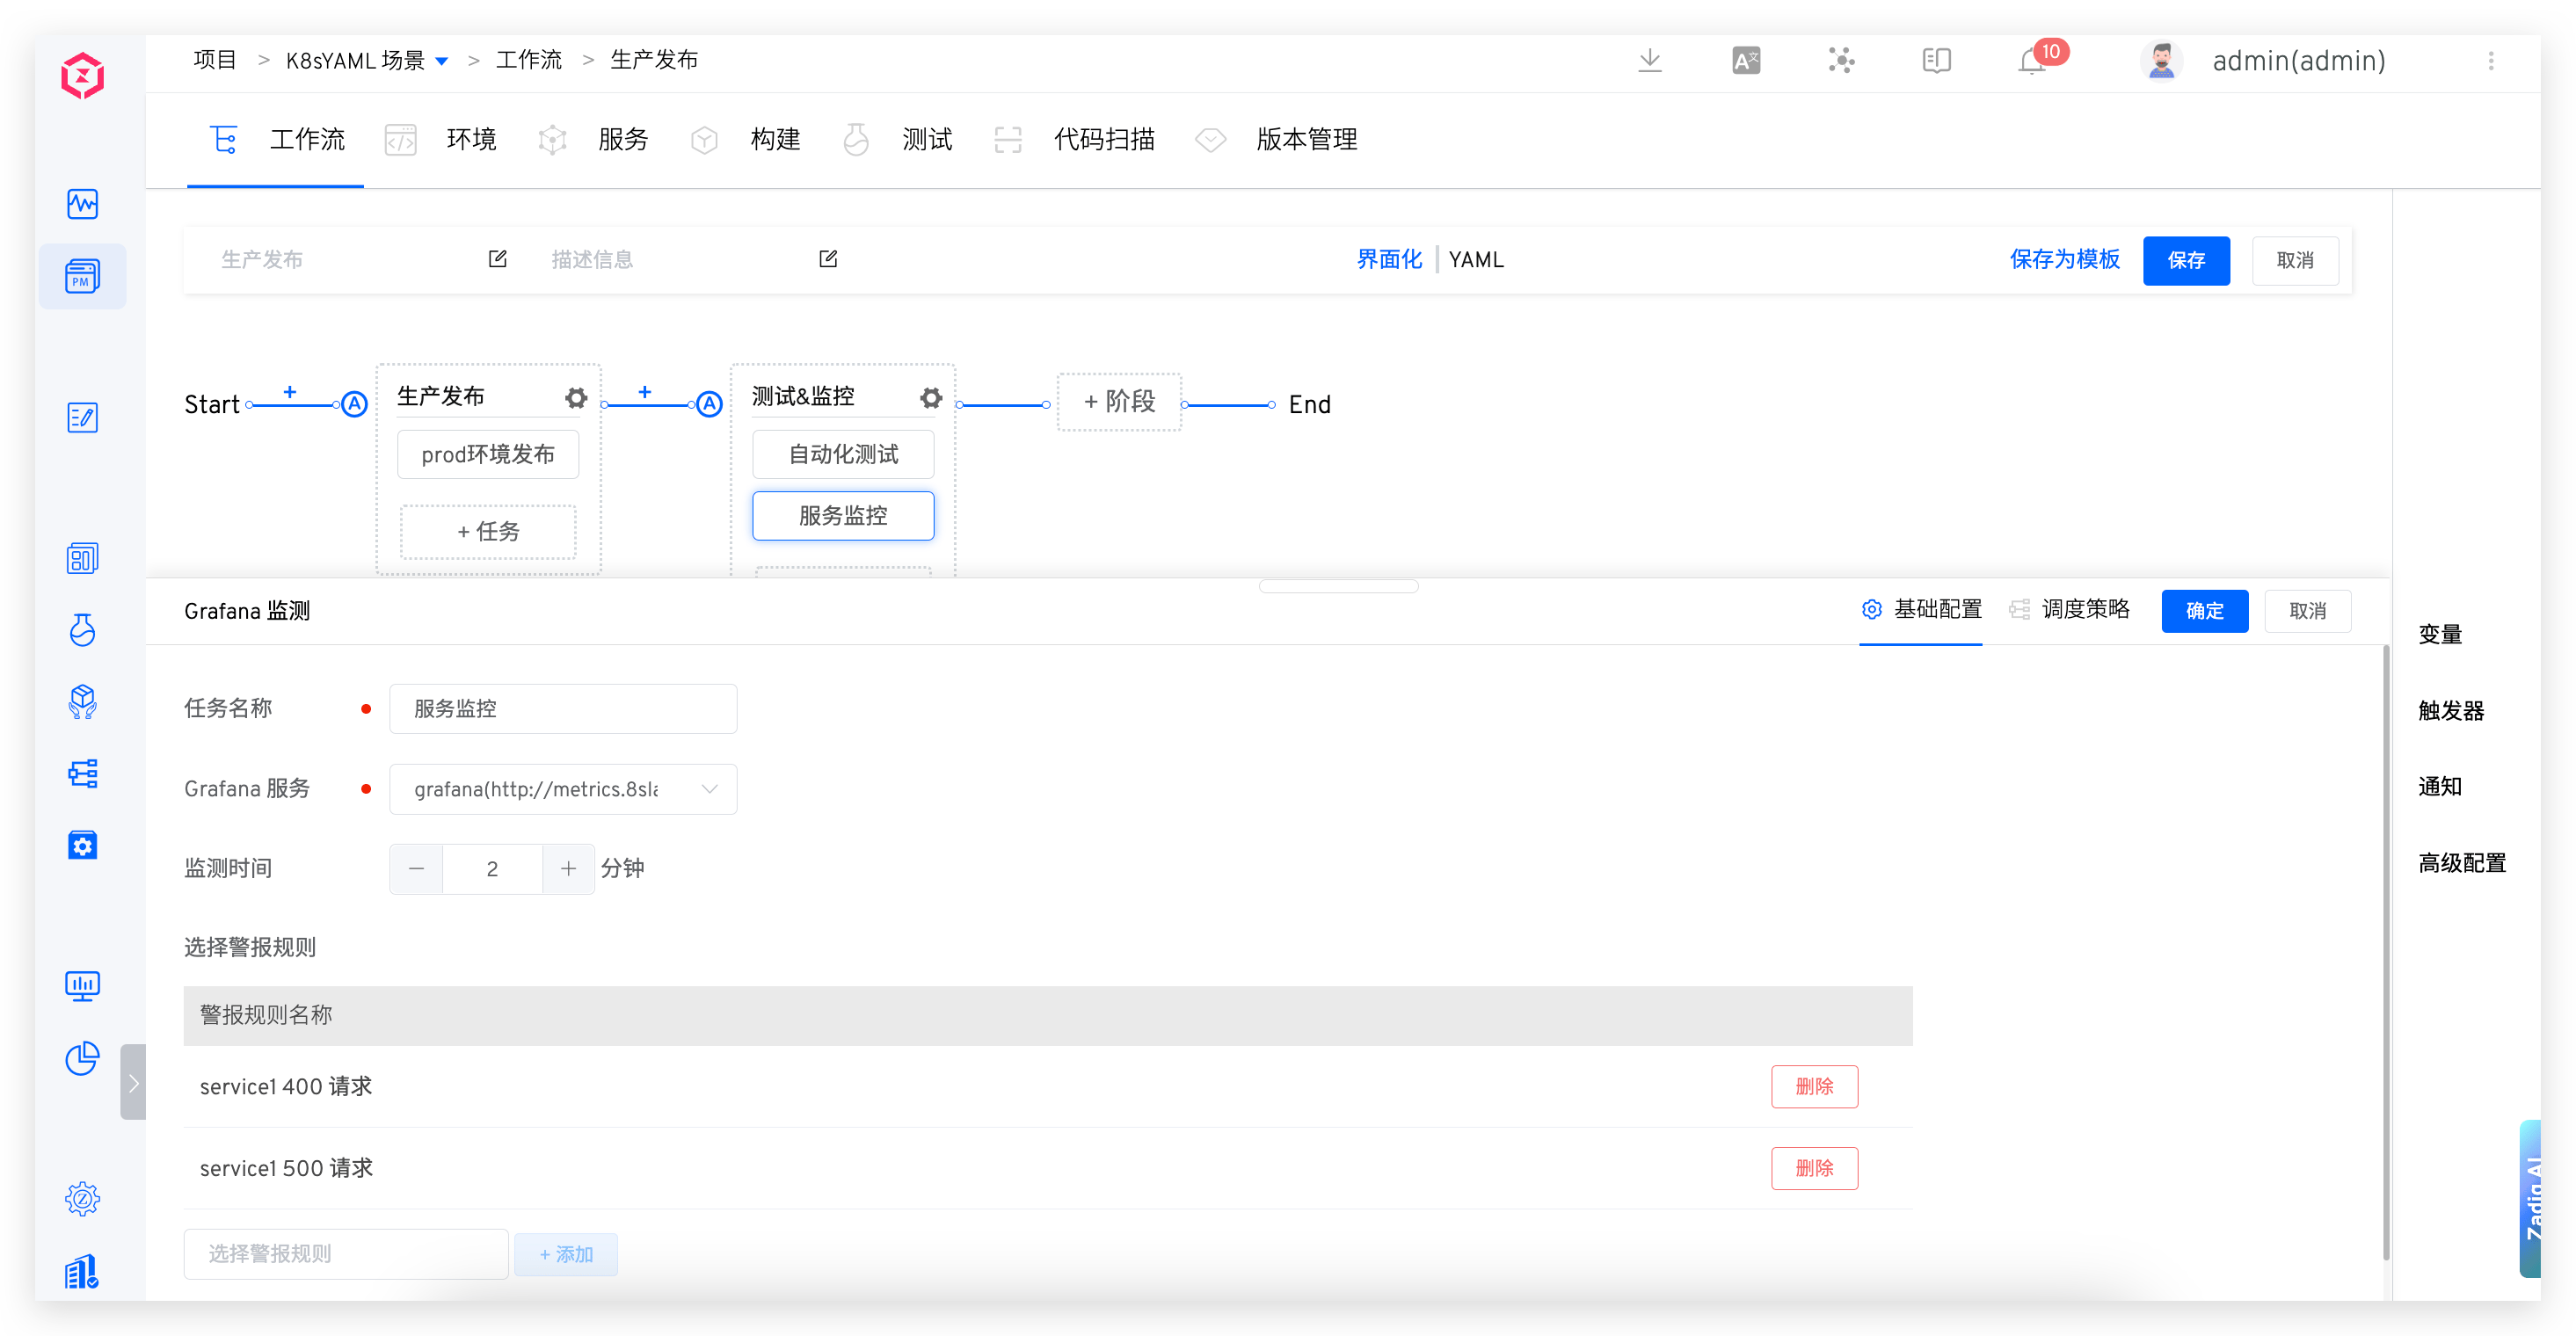Increase 监测时间 with plus stepper
The image size is (2576, 1336).
tap(568, 869)
